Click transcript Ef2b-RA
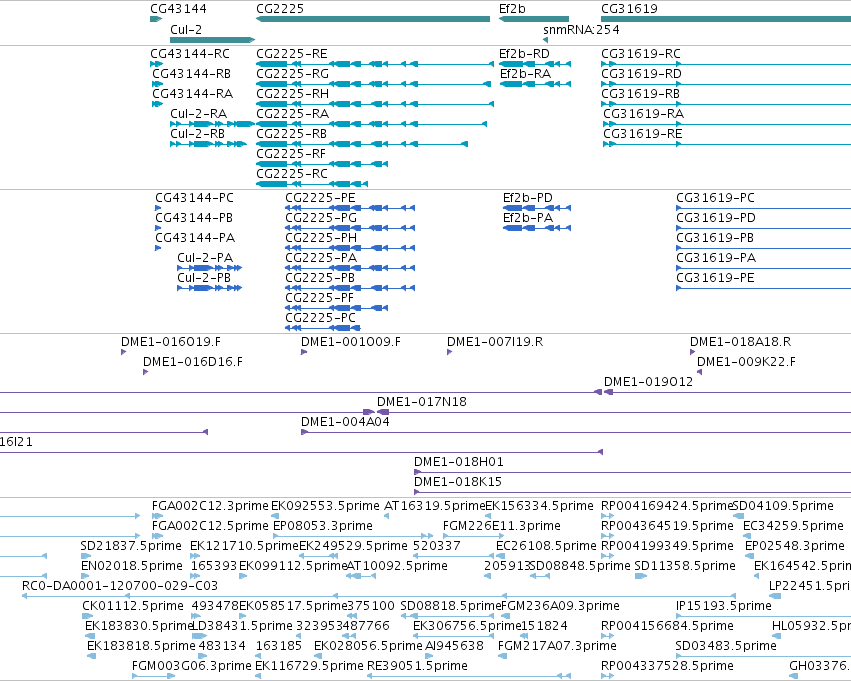Screen dimensions: 851x681 pyautogui.click(x=535, y=84)
